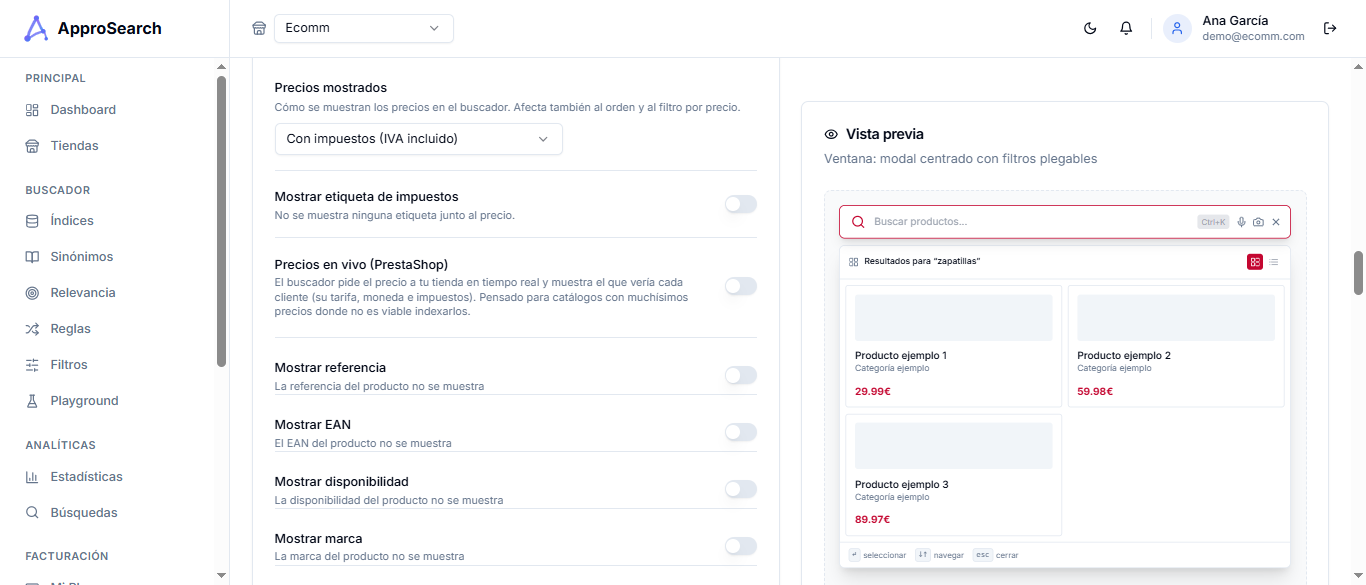Click the X icon in preview search bar
The image size is (1366, 585).
tap(1276, 222)
